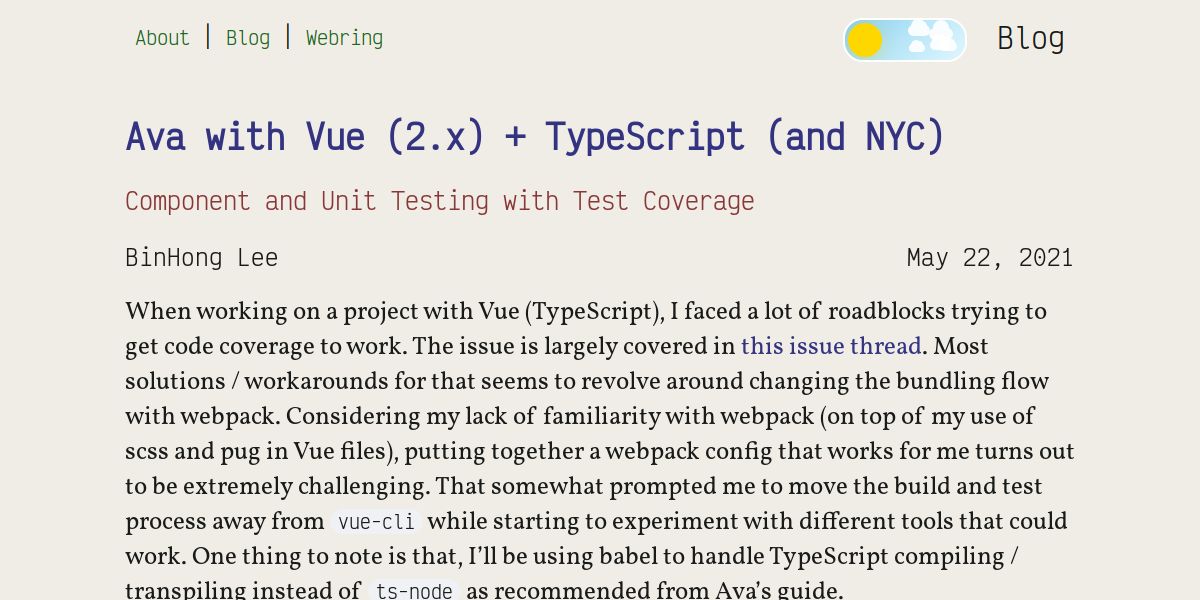The image size is (1200, 600).
Task: Click the subtitle 'Component and Unit Testing'
Action: coord(440,201)
